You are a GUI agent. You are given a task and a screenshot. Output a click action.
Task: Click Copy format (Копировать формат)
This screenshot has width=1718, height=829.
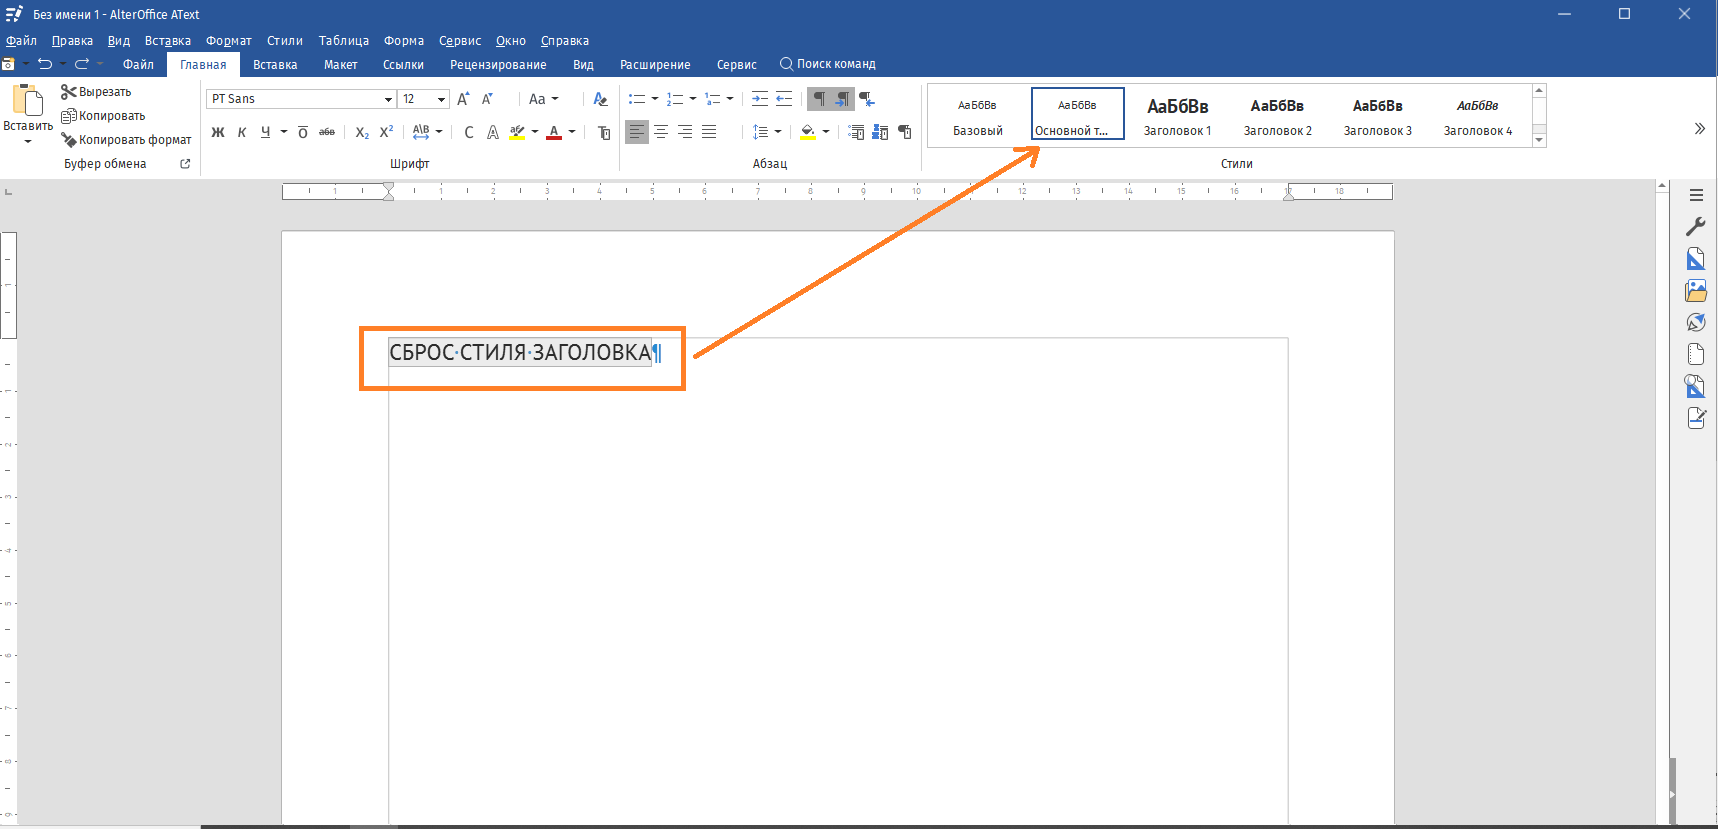click(126, 140)
